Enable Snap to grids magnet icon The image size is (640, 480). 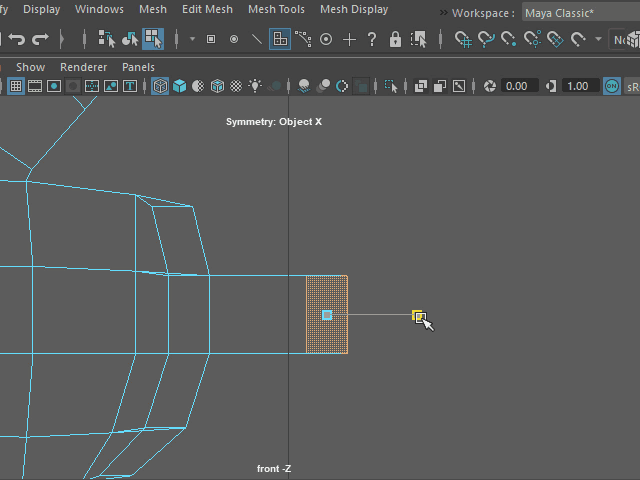(463, 40)
